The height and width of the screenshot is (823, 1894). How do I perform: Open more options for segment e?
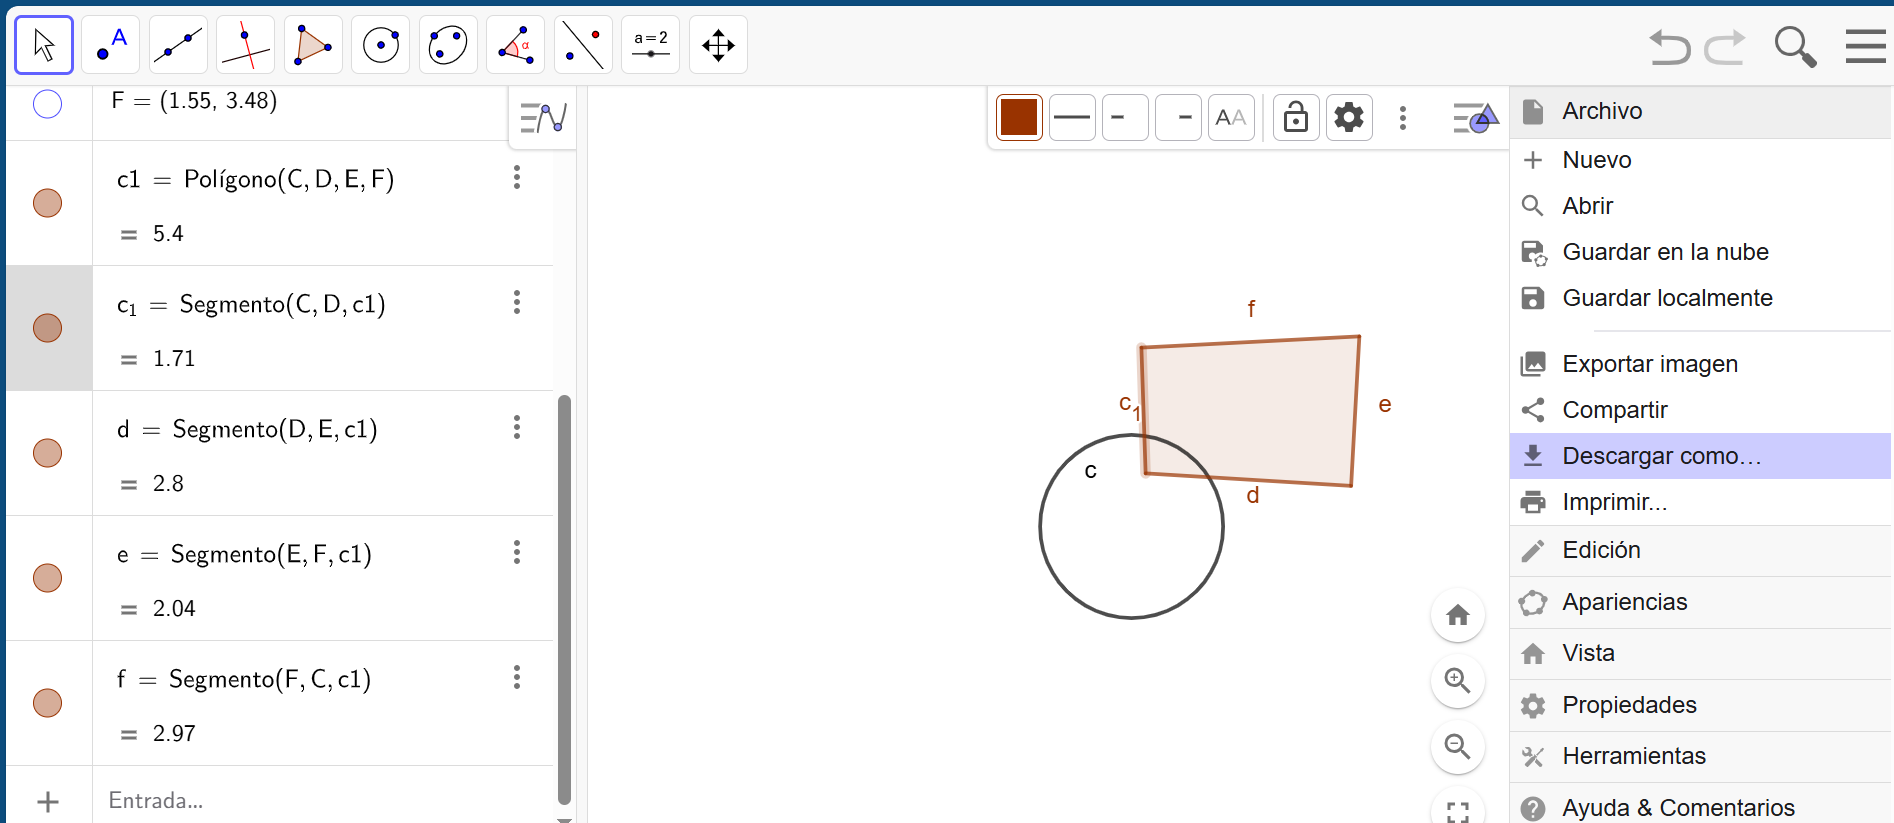coord(517,553)
